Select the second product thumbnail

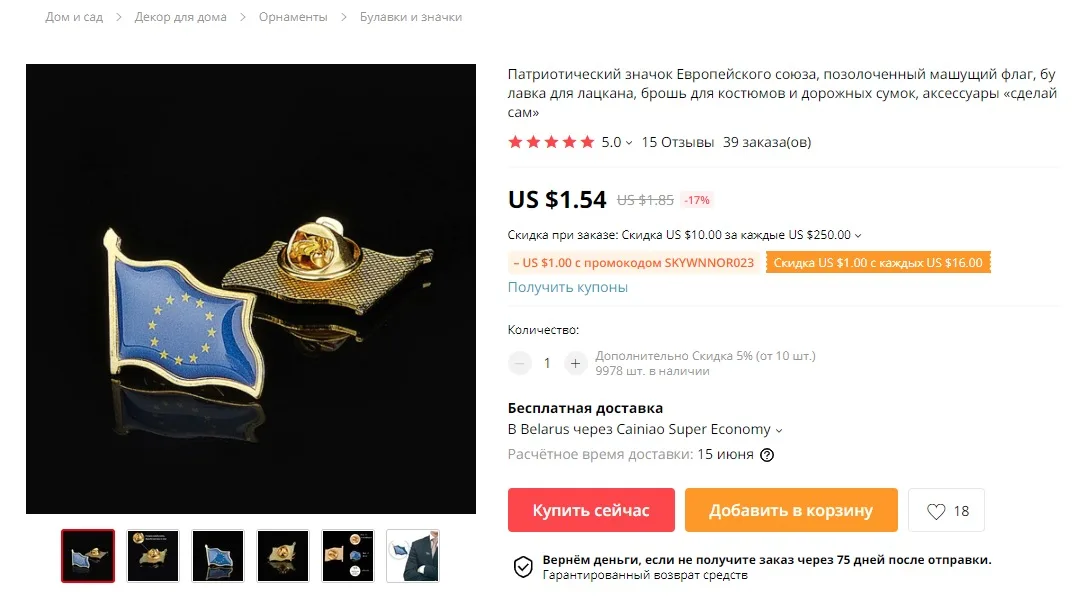153,556
